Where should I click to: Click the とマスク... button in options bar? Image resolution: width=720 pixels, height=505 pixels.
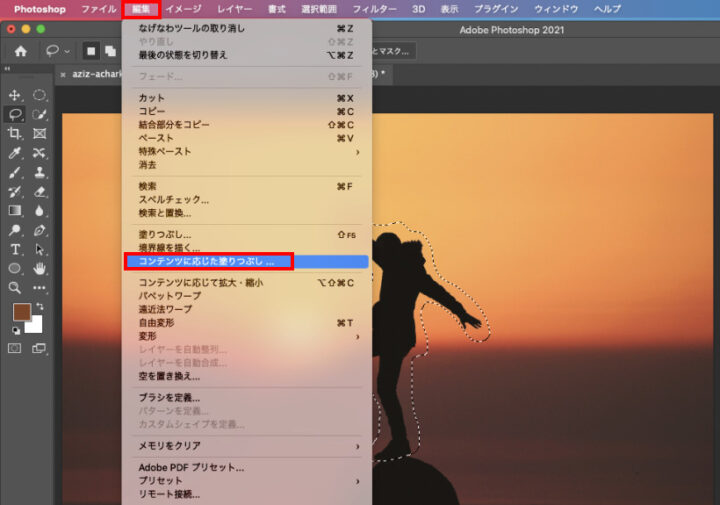394,51
